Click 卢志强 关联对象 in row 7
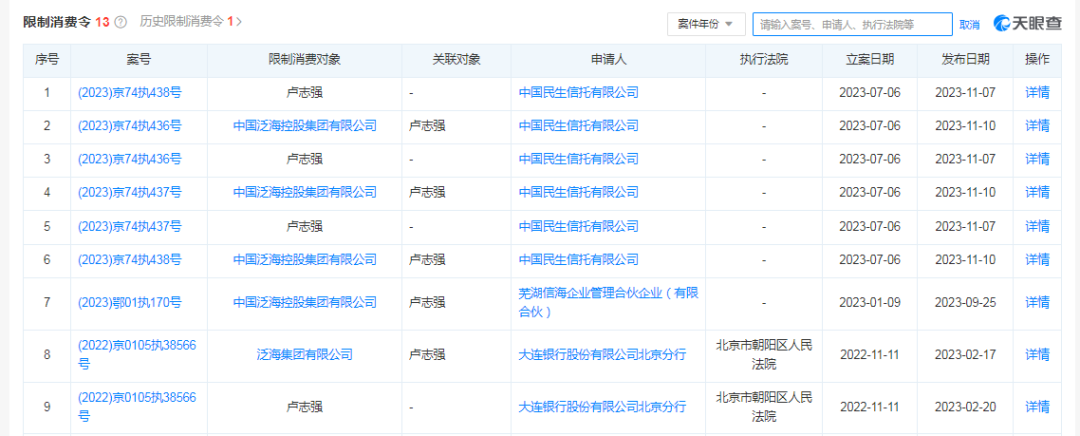Viewport: 1080px width, 436px height. coord(426,302)
